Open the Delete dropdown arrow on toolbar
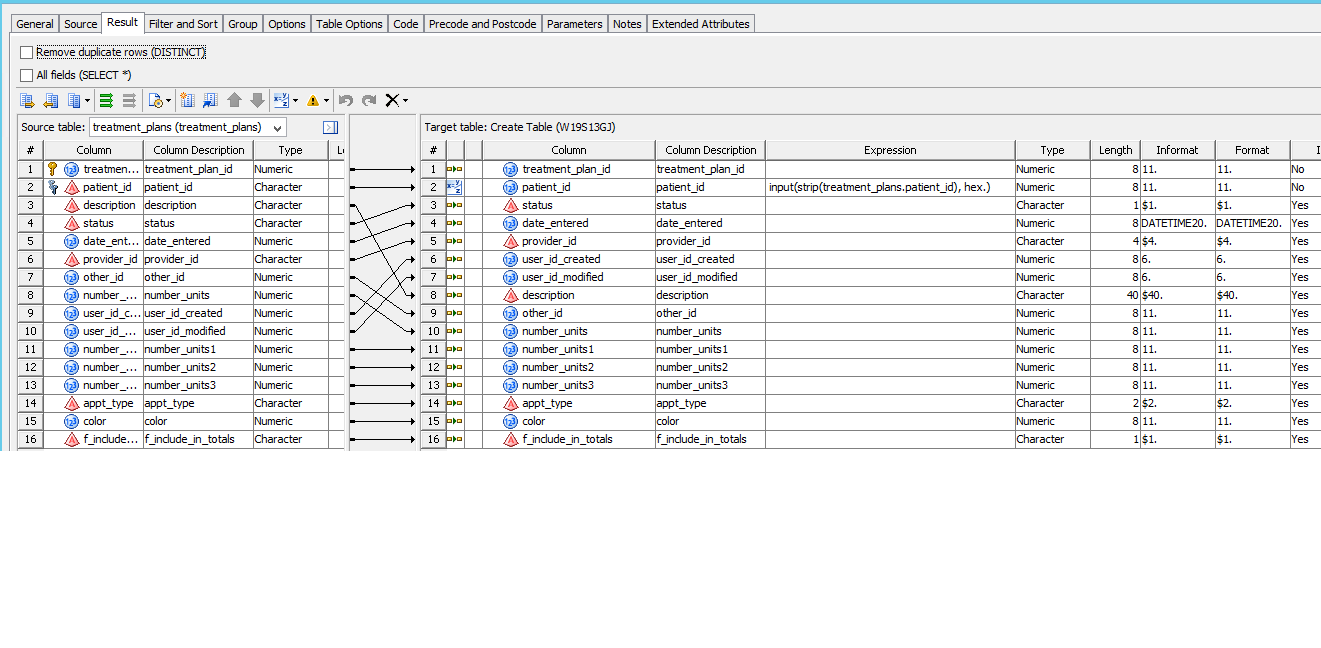1321x648 pixels. [404, 100]
